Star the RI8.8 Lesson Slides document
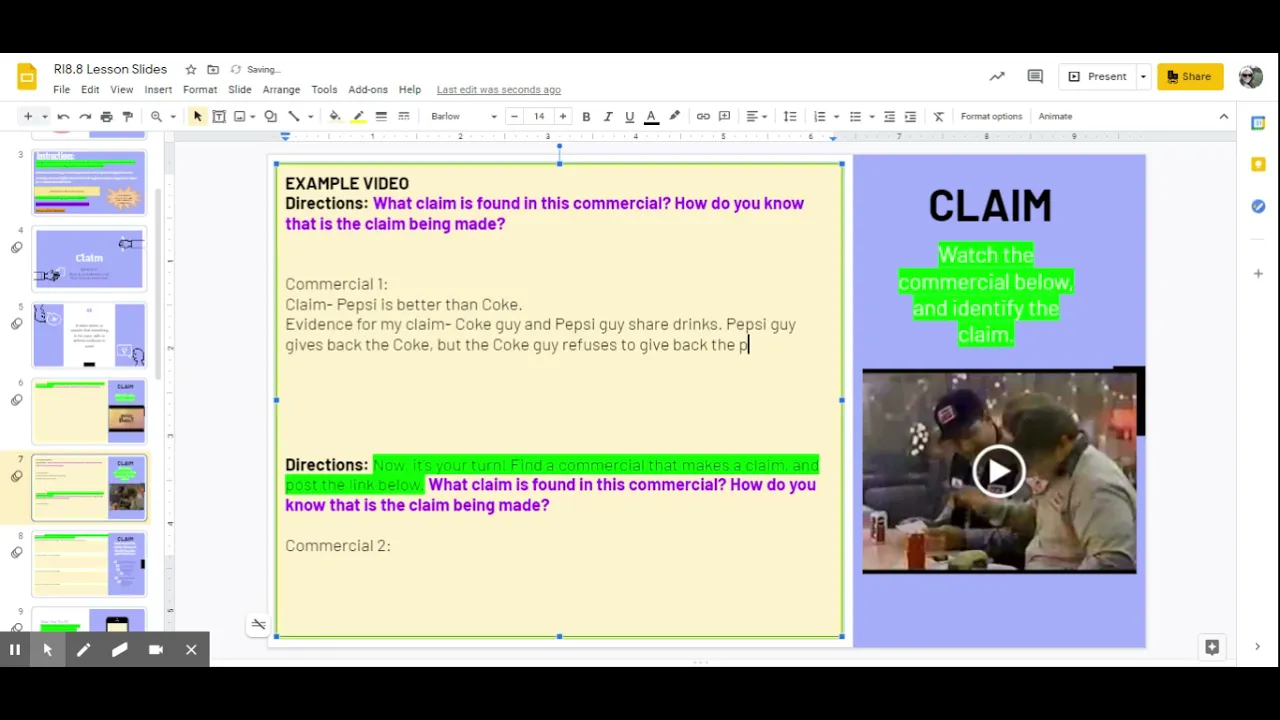 click(191, 70)
